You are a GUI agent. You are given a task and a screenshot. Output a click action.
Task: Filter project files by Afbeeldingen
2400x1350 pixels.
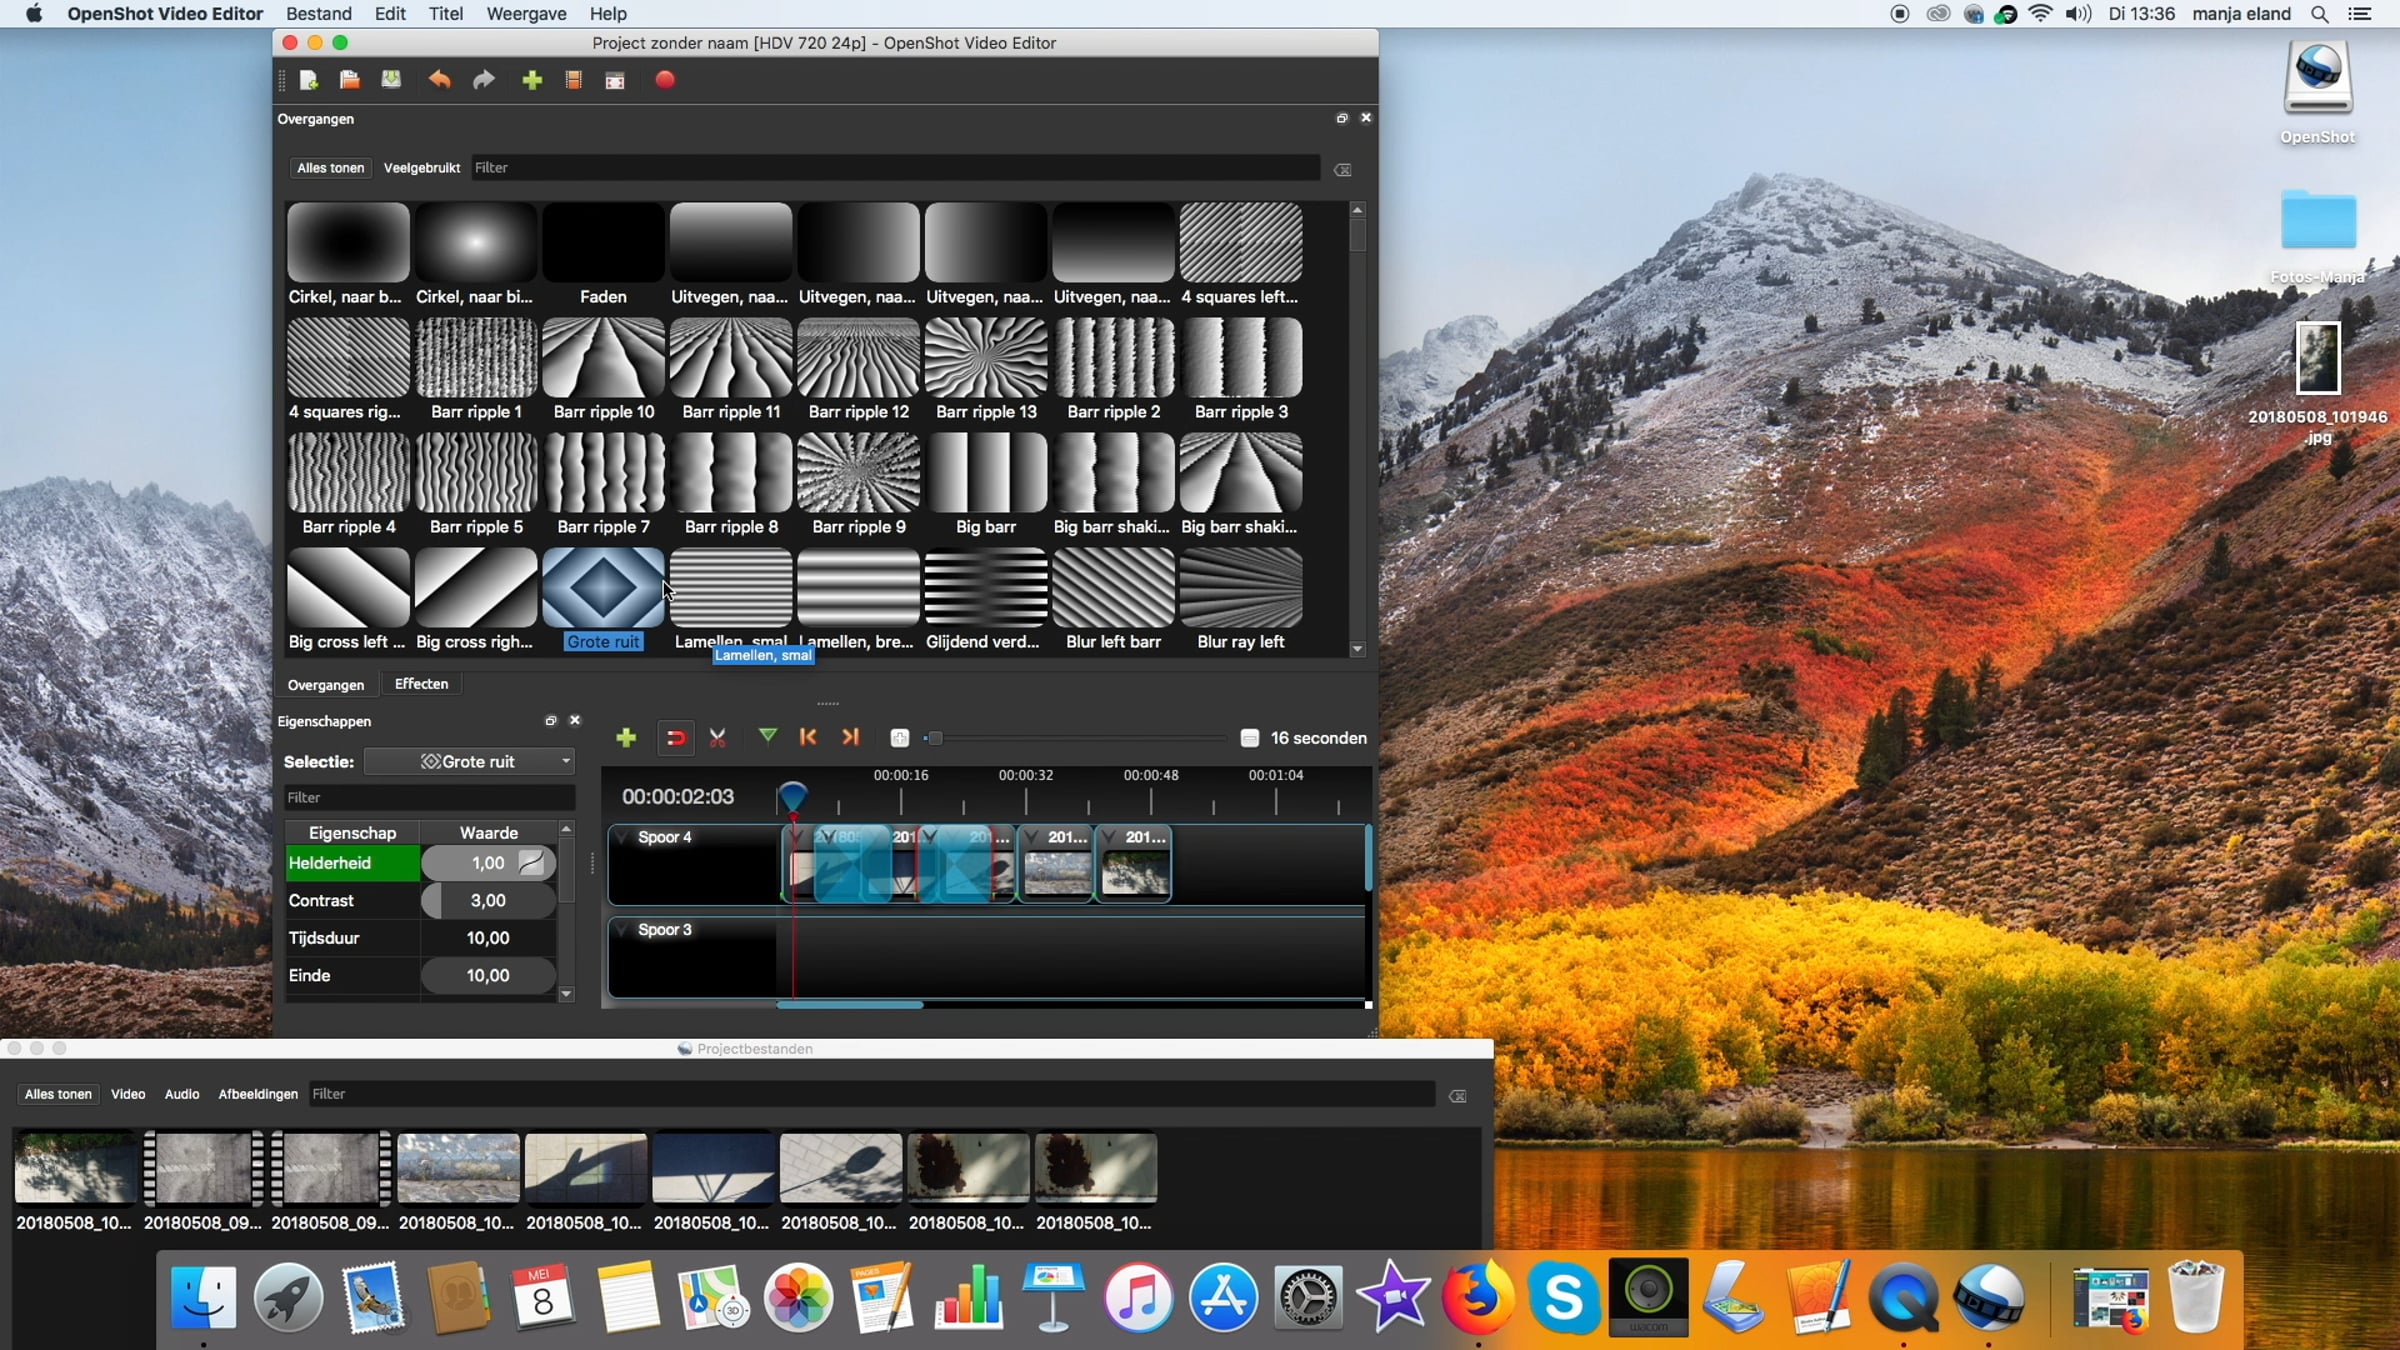[x=258, y=1094]
